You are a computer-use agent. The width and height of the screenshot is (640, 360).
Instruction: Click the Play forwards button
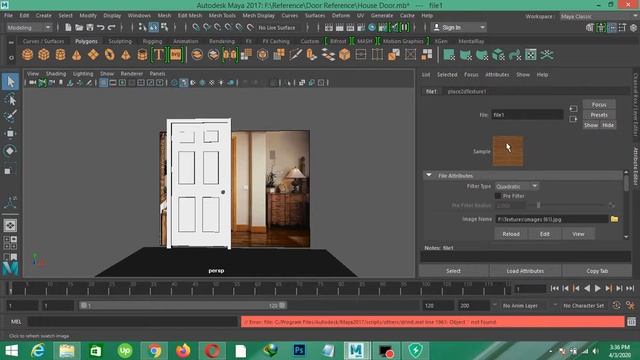click(x=598, y=288)
